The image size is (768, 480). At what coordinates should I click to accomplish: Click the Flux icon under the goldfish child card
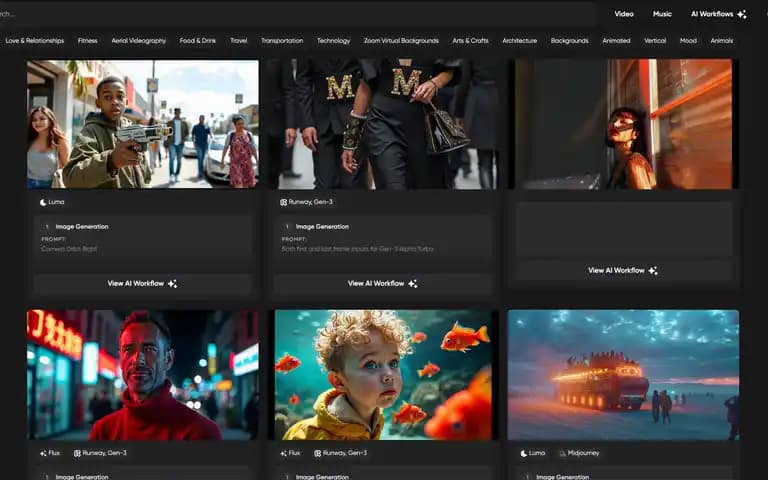283,454
